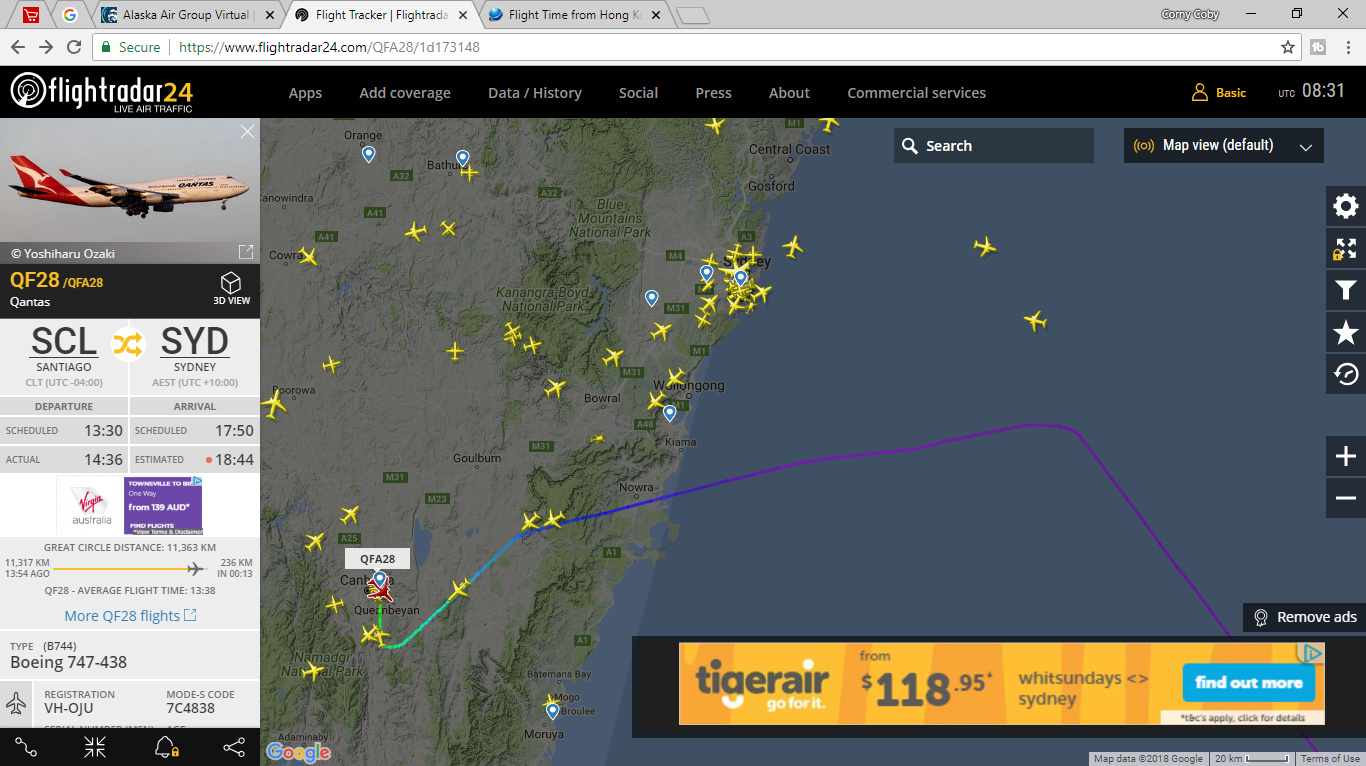Center map on aircraft icon in bottom bar
This screenshot has height=766, width=1366.
[95, 747]
